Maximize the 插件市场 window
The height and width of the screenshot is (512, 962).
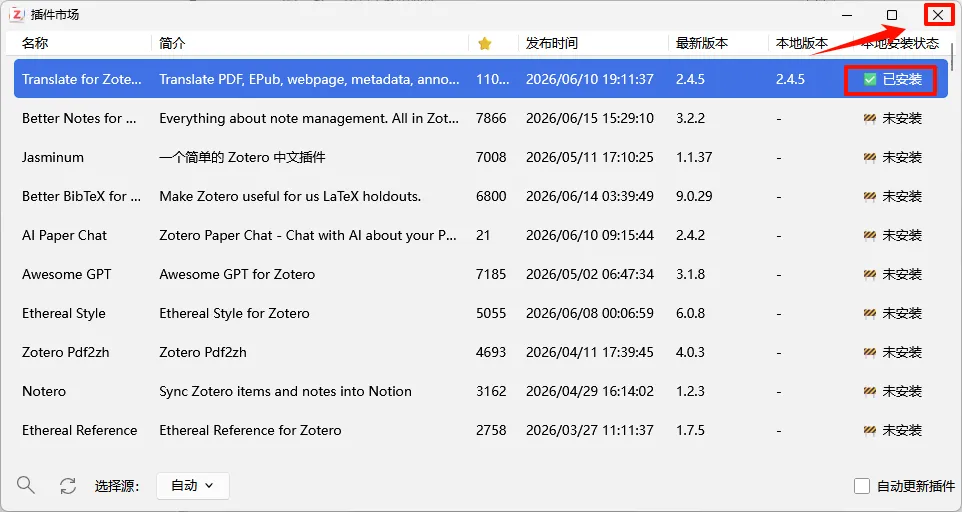pos(892,15)
